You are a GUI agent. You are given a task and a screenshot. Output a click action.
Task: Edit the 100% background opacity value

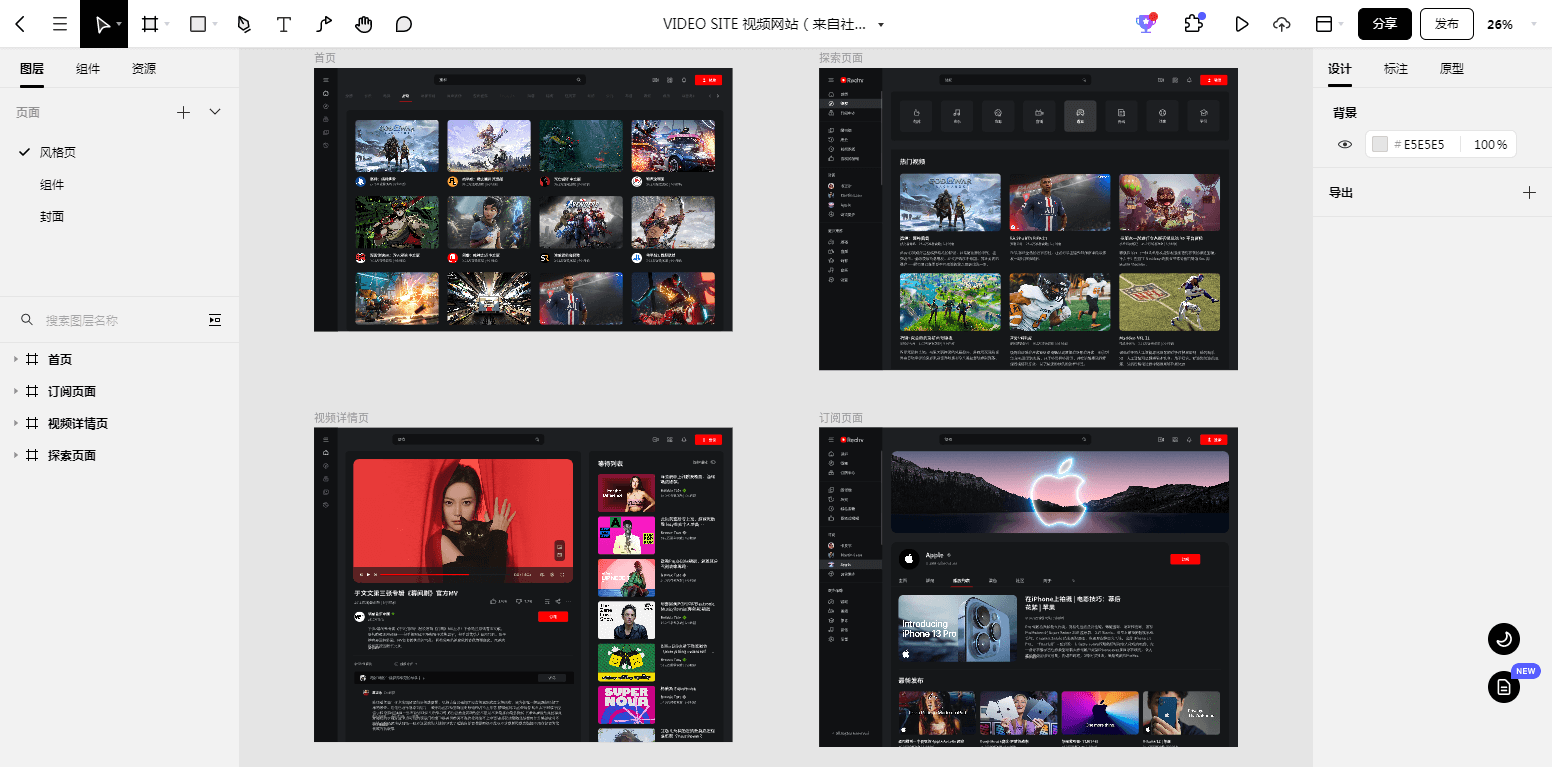pos(1490,145)
